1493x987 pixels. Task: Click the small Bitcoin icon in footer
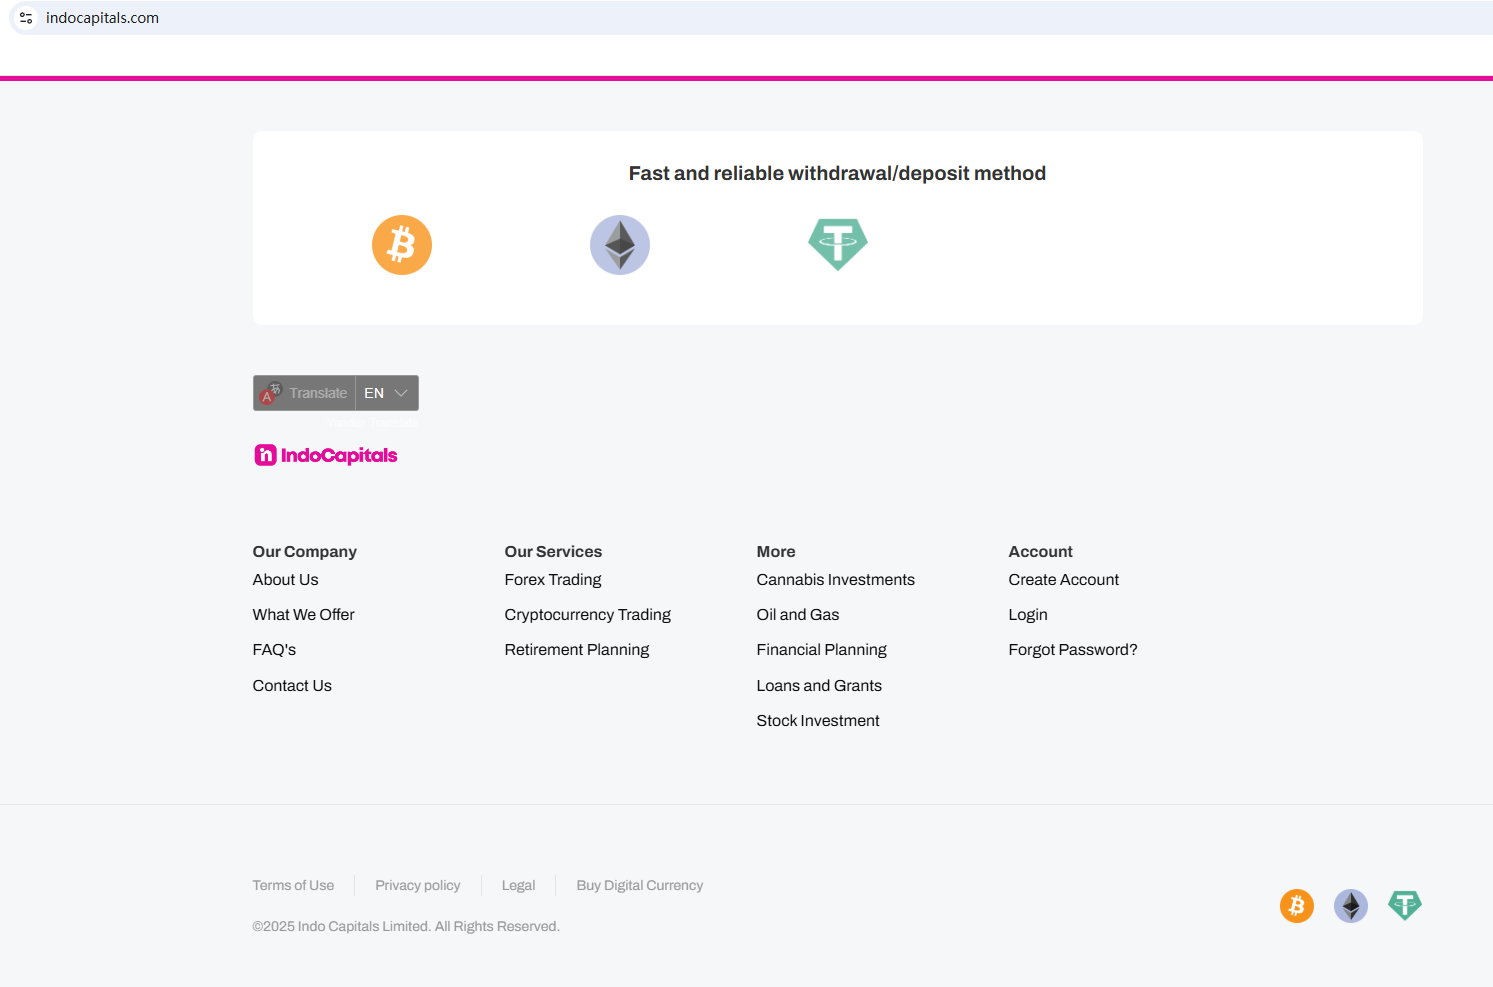point(1297,906)
